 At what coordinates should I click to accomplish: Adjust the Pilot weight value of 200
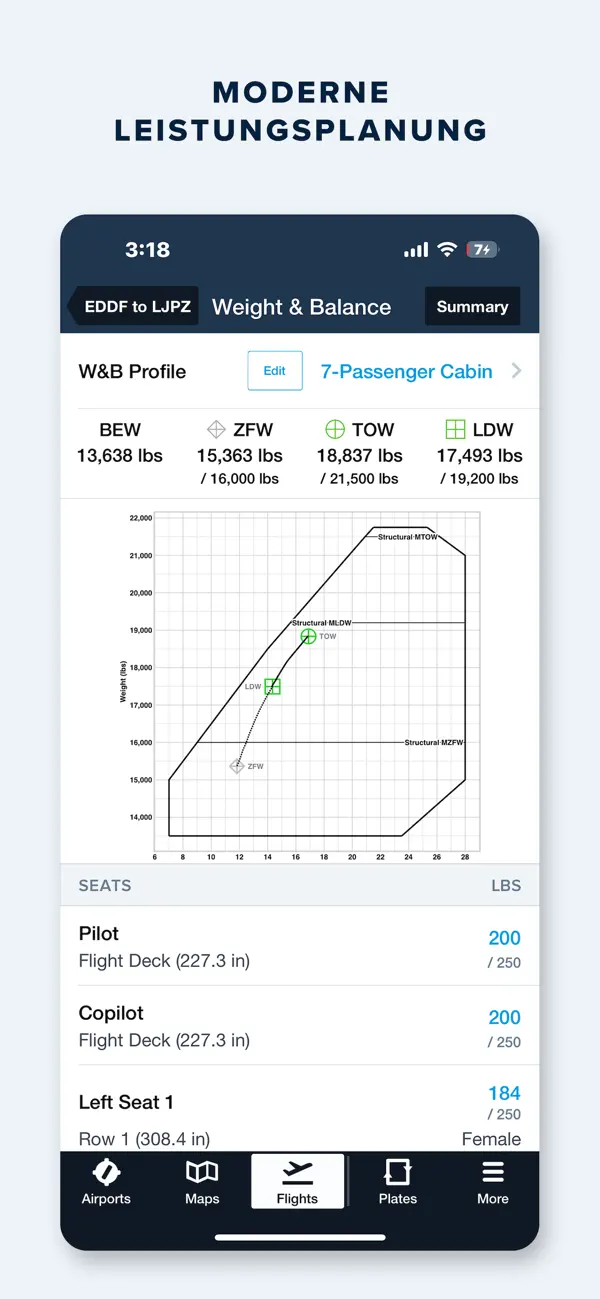(x=504, y=938)
